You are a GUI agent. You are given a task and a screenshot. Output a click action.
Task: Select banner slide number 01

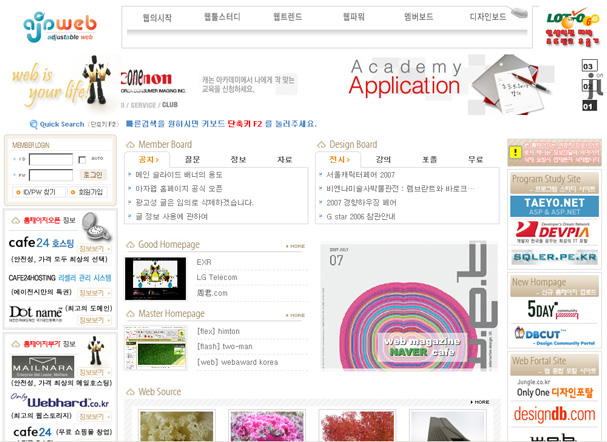coord(589,106)
